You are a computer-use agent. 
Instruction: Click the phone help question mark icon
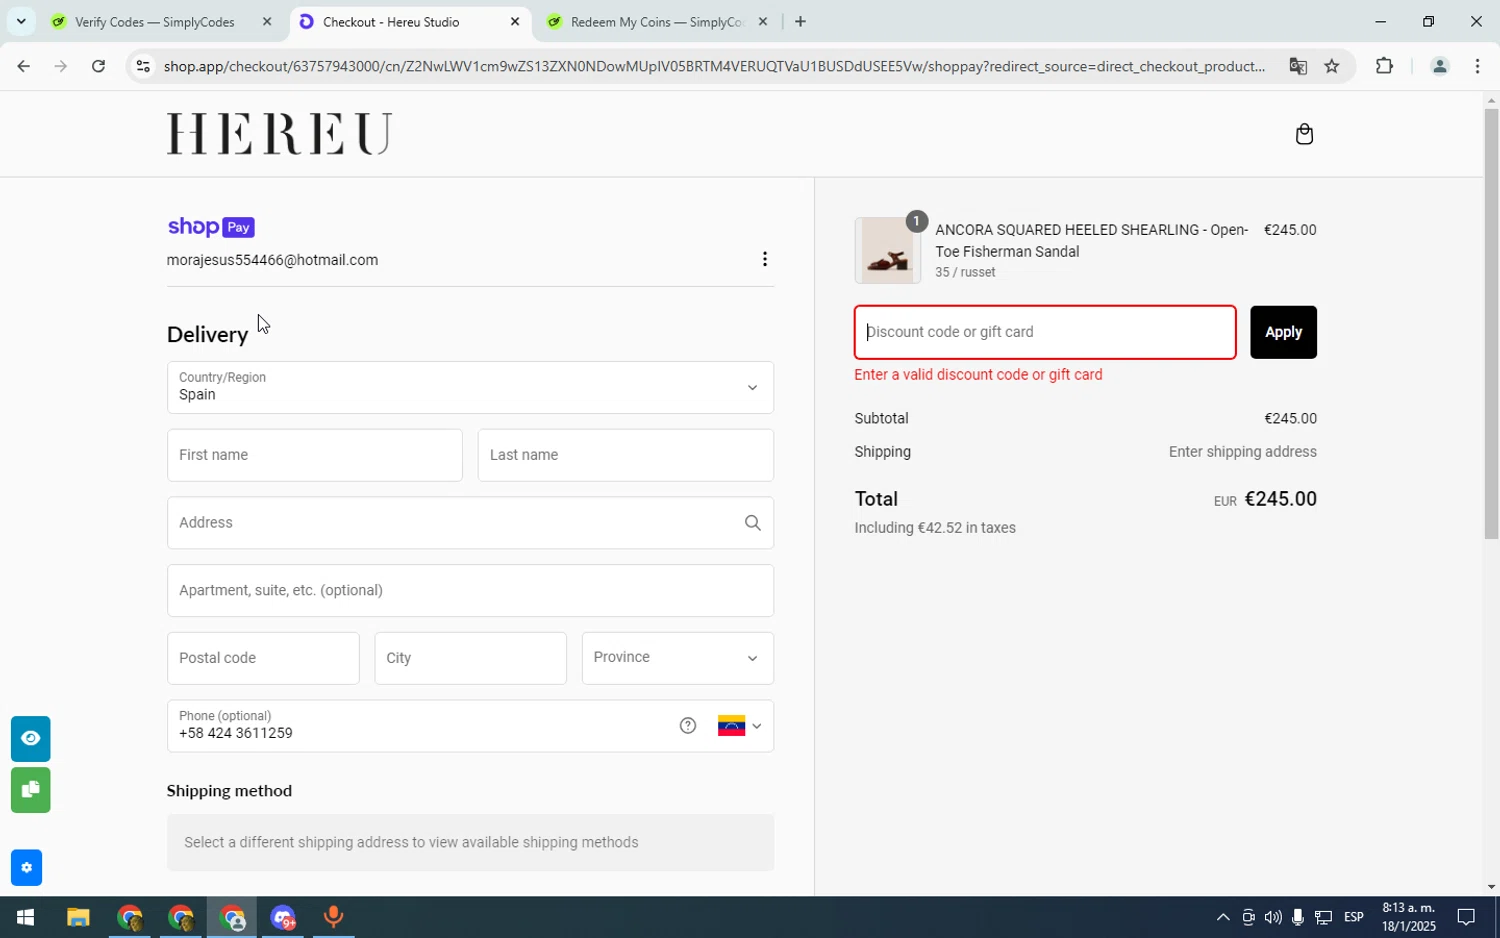click(x=688, y=726)
